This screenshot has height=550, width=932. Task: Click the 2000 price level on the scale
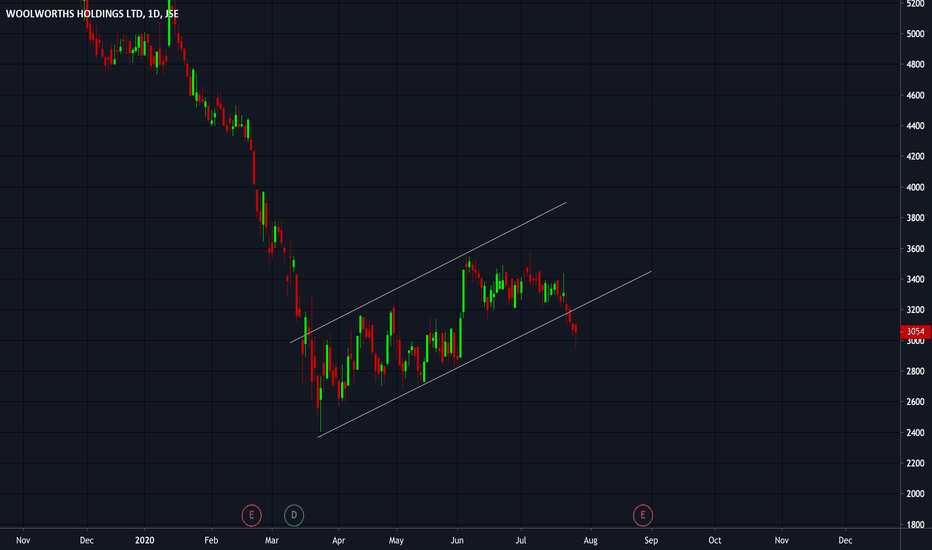(x=915, y=494)
